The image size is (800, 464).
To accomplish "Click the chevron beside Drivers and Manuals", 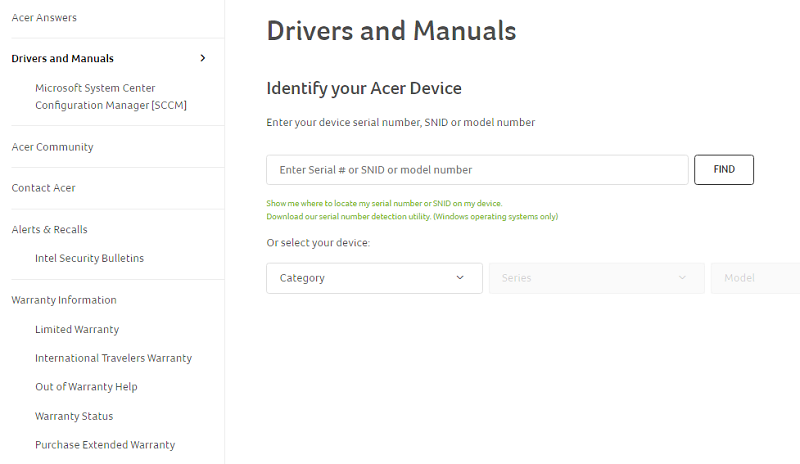I will tap(203, 58).
